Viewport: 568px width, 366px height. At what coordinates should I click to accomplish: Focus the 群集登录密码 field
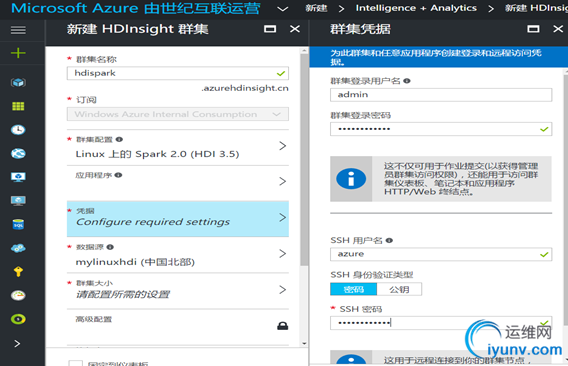click(x=441, y=129)
